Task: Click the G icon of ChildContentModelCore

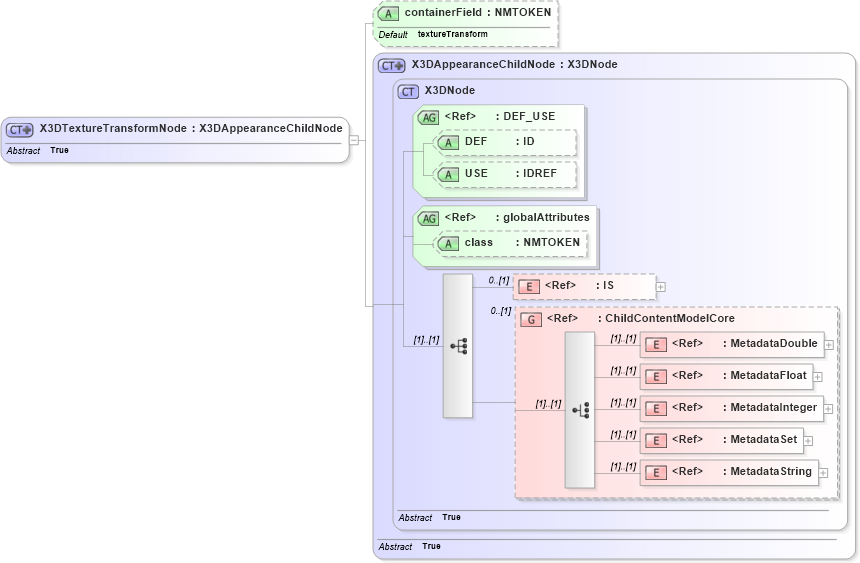Action: click(531, 320)
